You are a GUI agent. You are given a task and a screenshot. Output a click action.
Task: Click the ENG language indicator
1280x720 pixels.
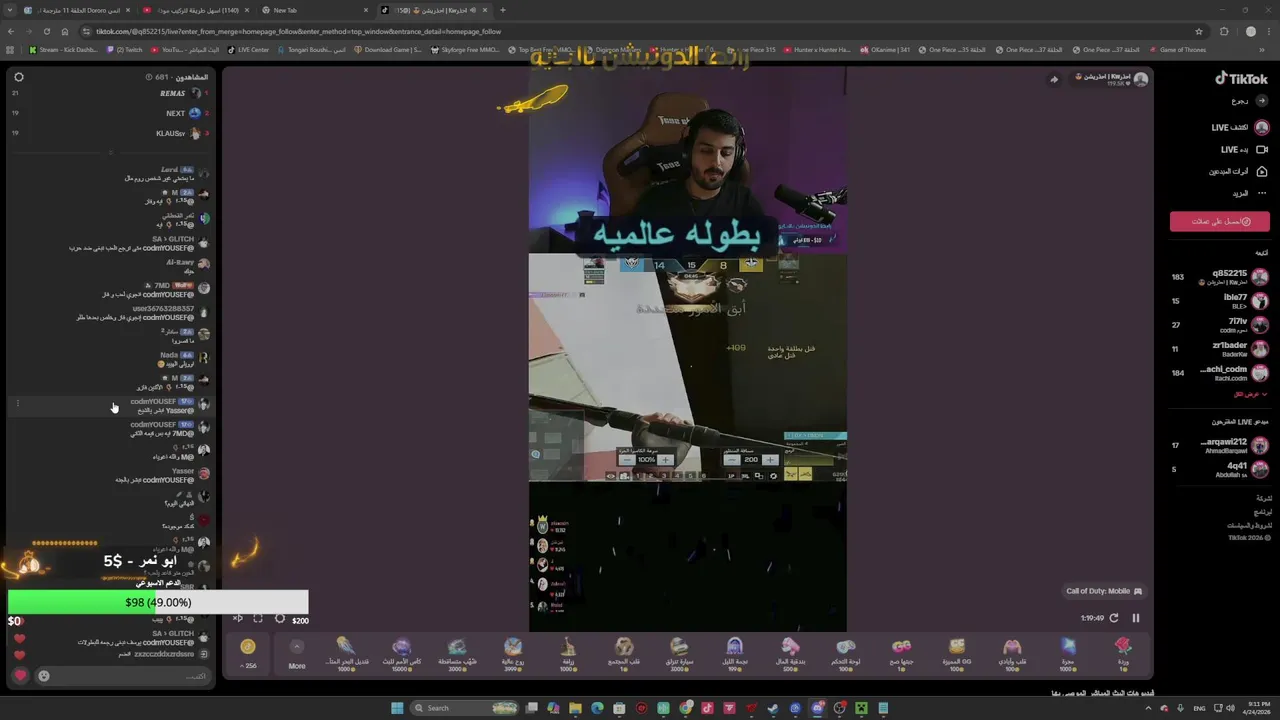coord(1199,708)
